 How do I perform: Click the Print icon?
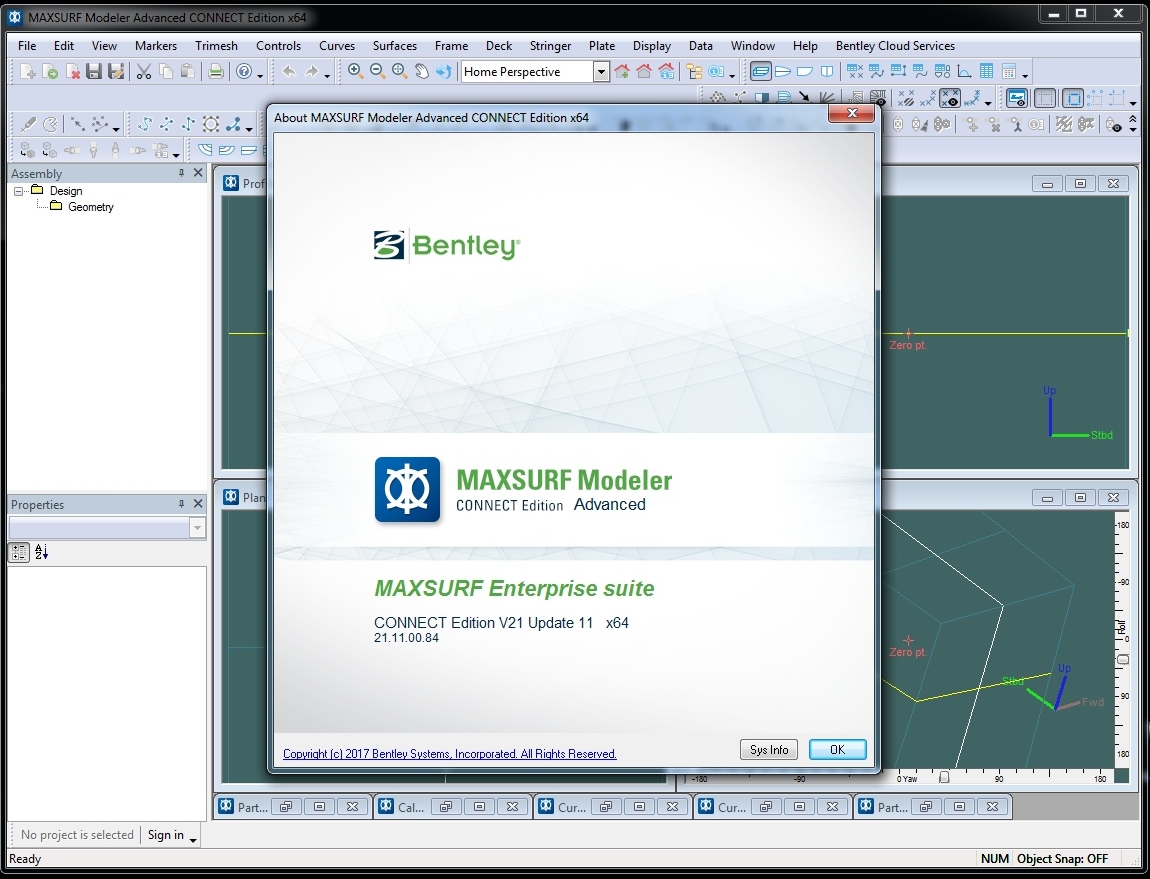pos(216,71)
